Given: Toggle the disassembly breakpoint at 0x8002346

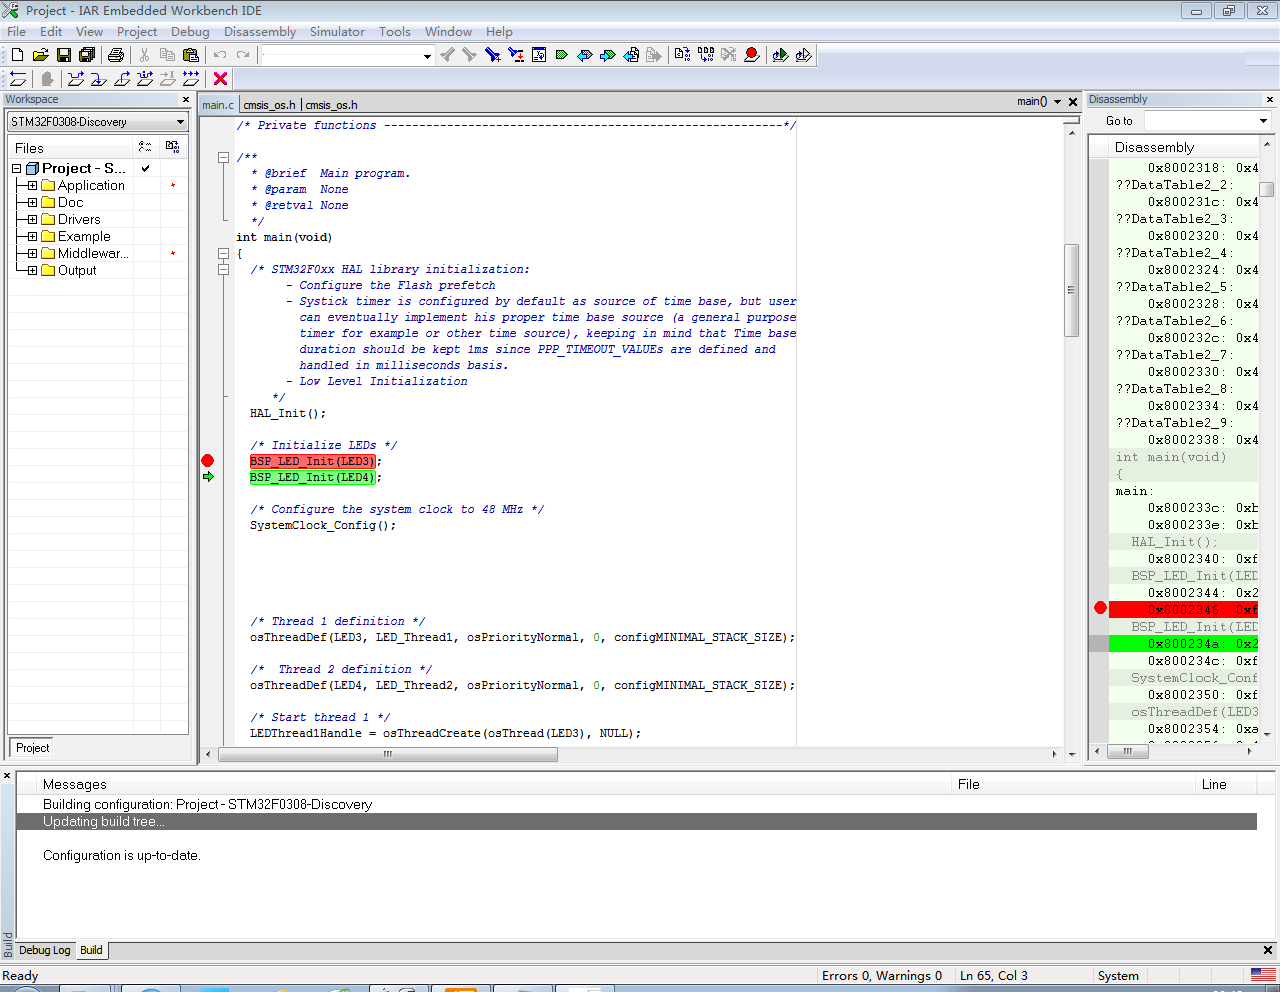Looking at the screenshot, I should 1100,608.
